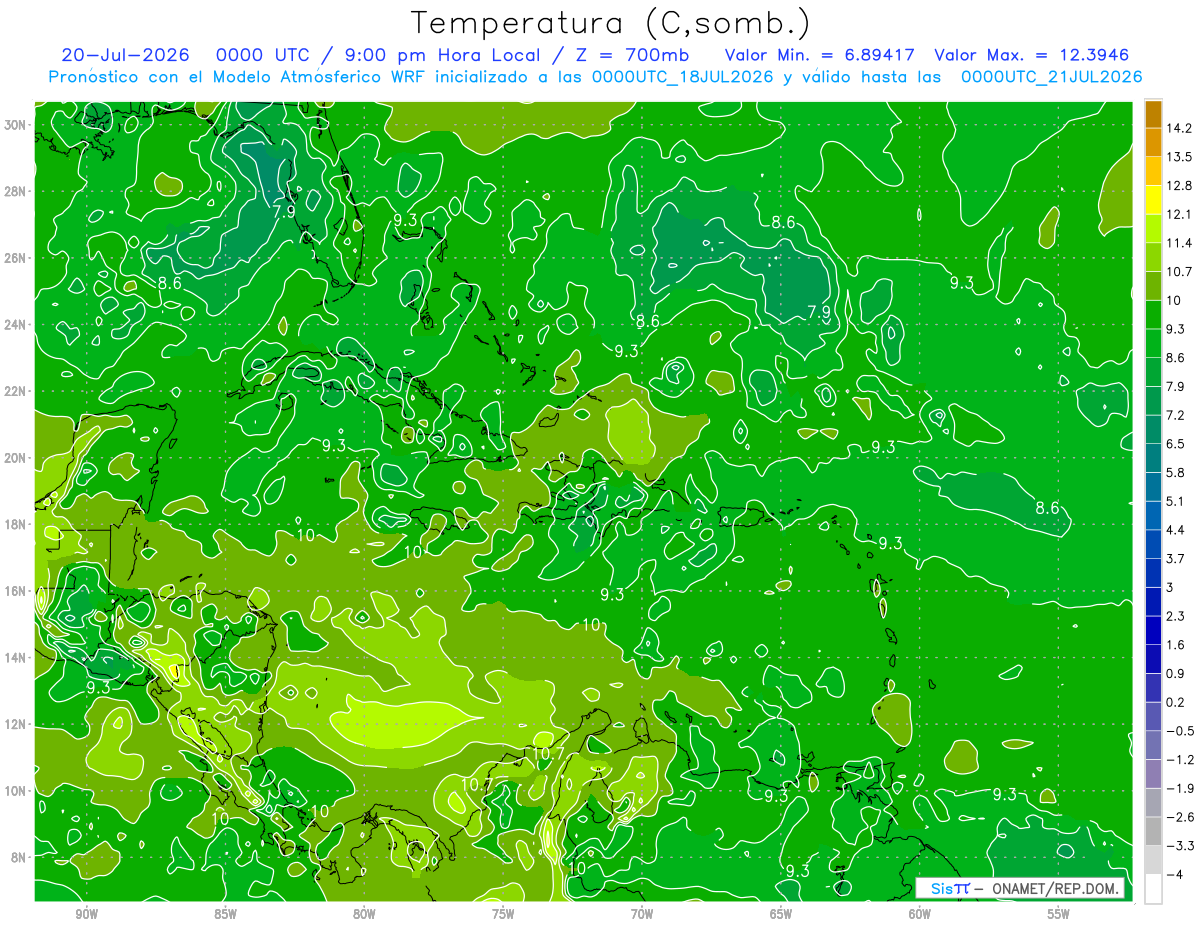Click the -1.2 label on the color scale
This screenshot has width=1200, height=927.
point(1179,760)
